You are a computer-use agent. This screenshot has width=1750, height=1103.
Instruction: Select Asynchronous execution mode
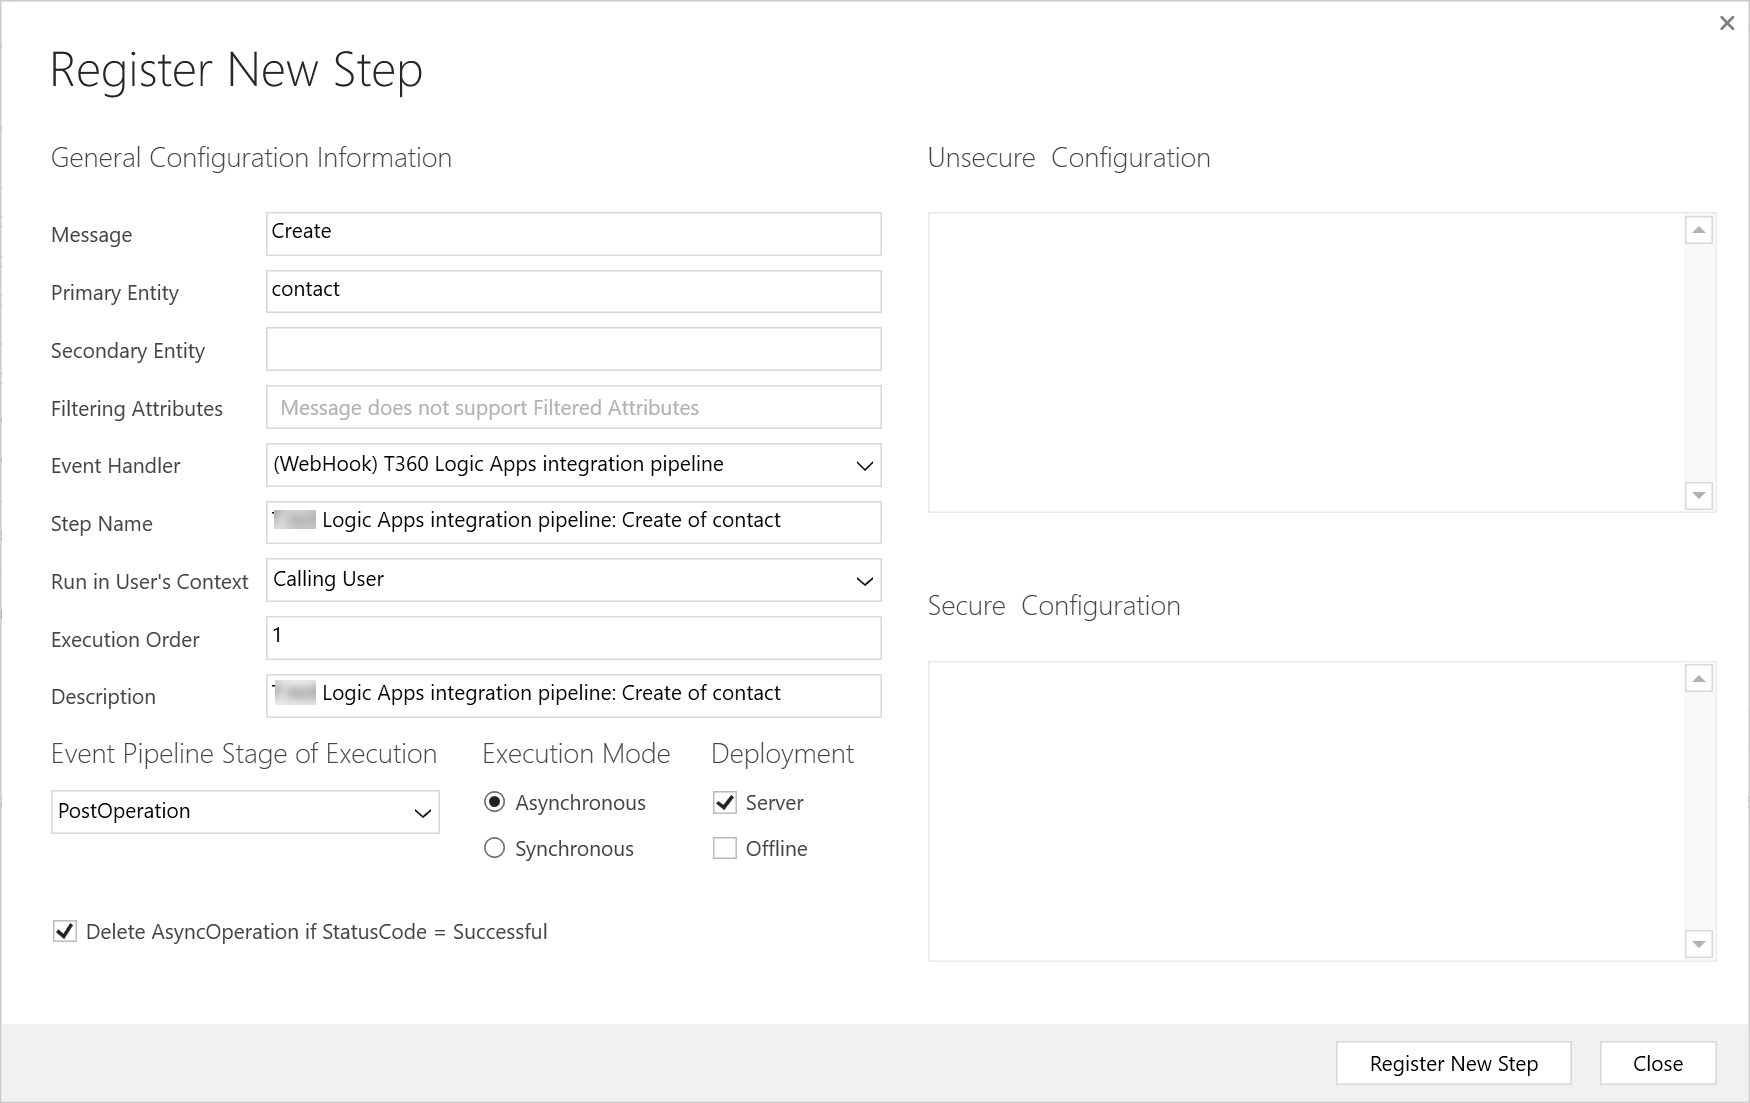pos(494,802)
